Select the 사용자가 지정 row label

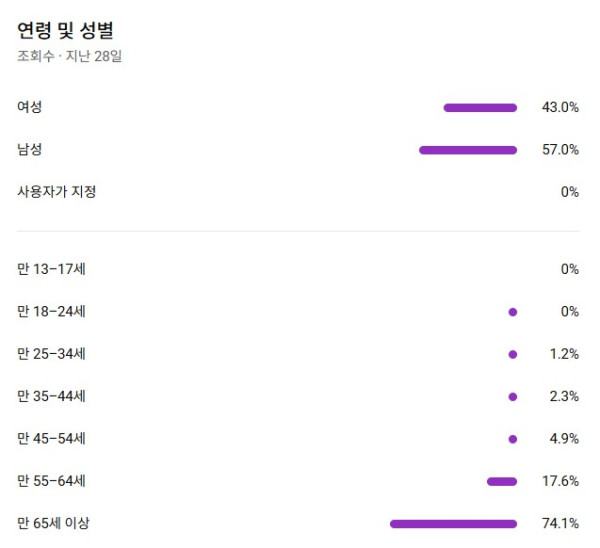57,192
